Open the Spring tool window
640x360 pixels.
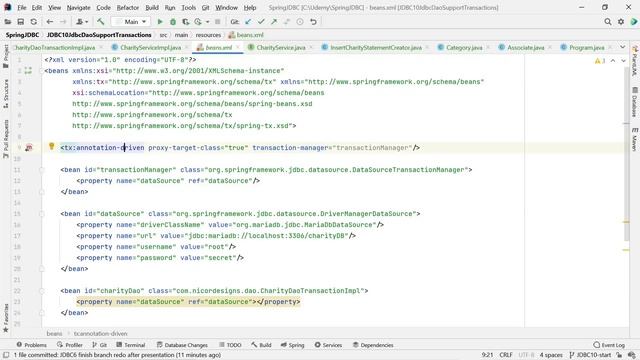click(292, 345)
